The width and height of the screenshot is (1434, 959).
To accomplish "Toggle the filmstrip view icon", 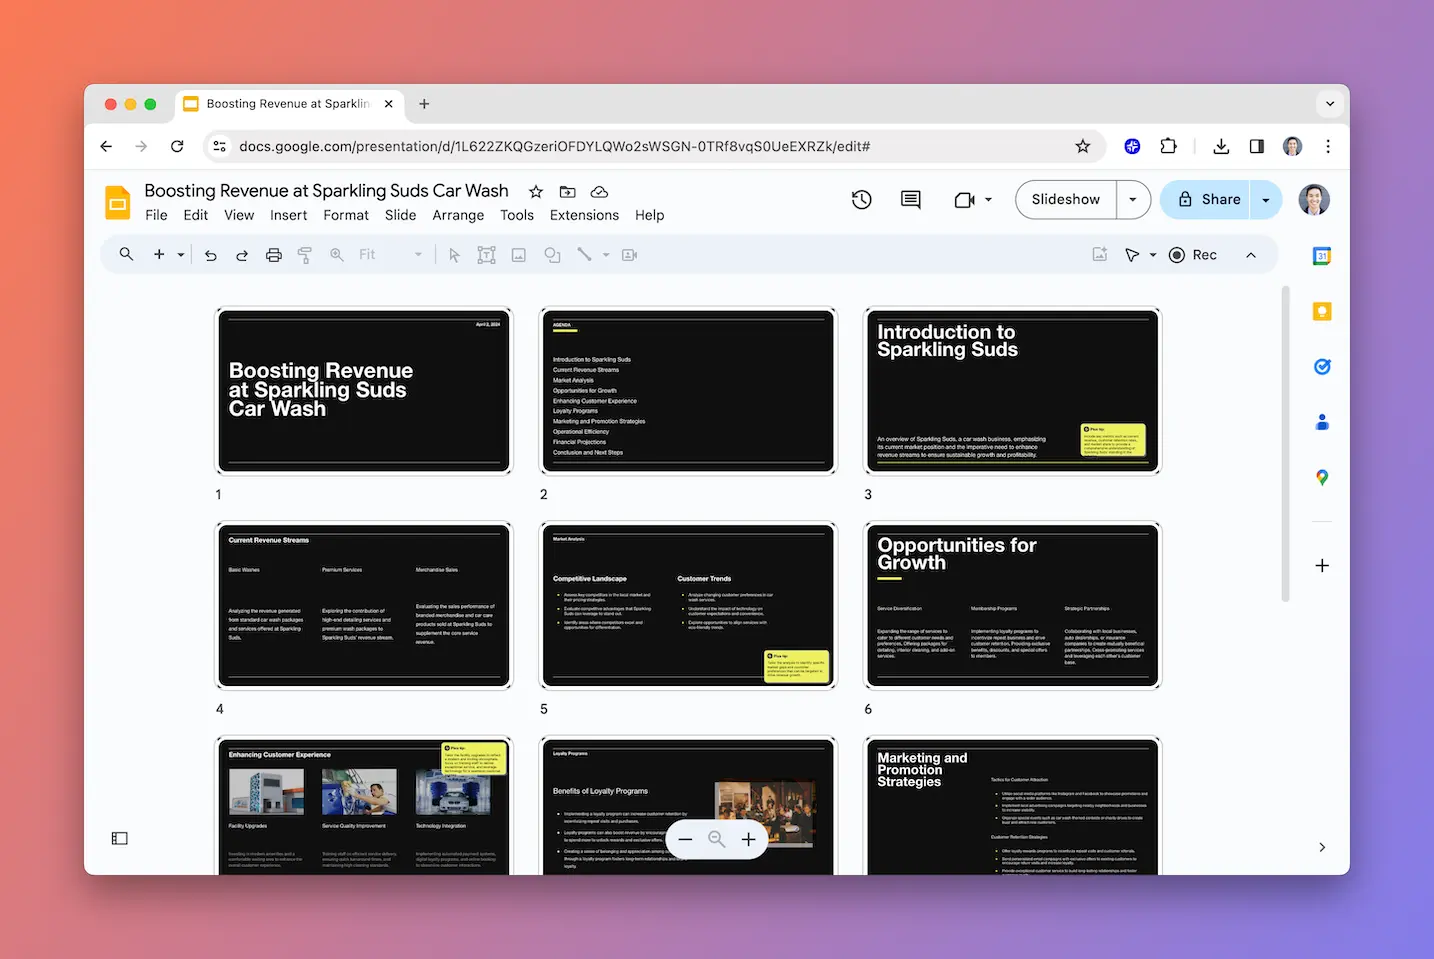I will tap(120, 838).
